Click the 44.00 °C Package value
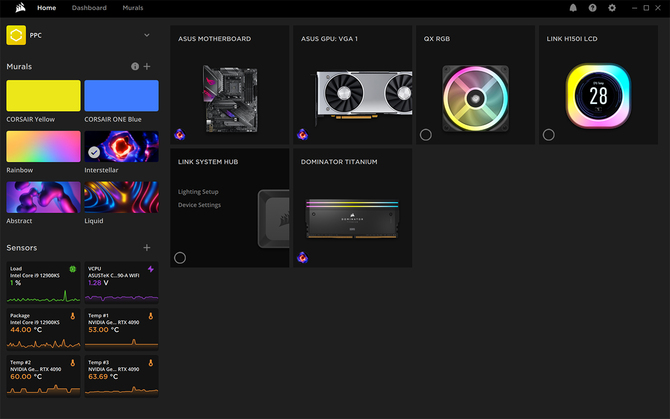The image size is (670, 419). (x=26, y=330)
